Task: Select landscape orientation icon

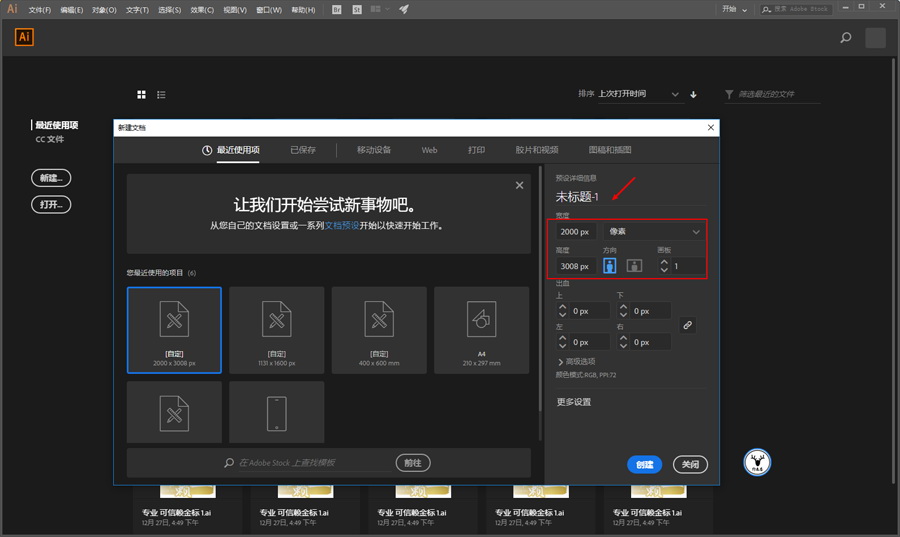Action: [x=634, y=266]
